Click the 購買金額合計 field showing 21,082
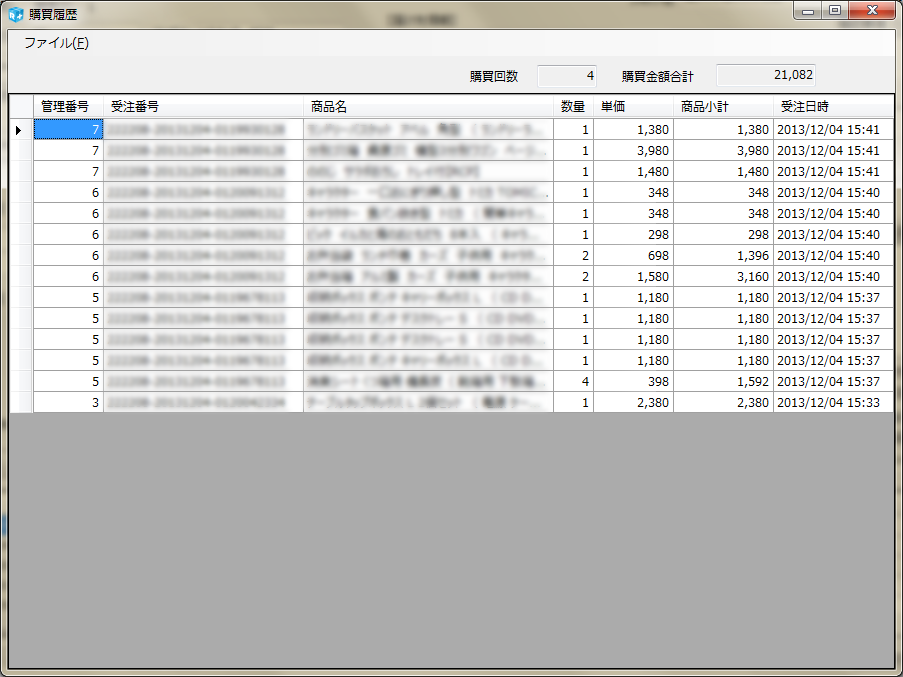 765,76
